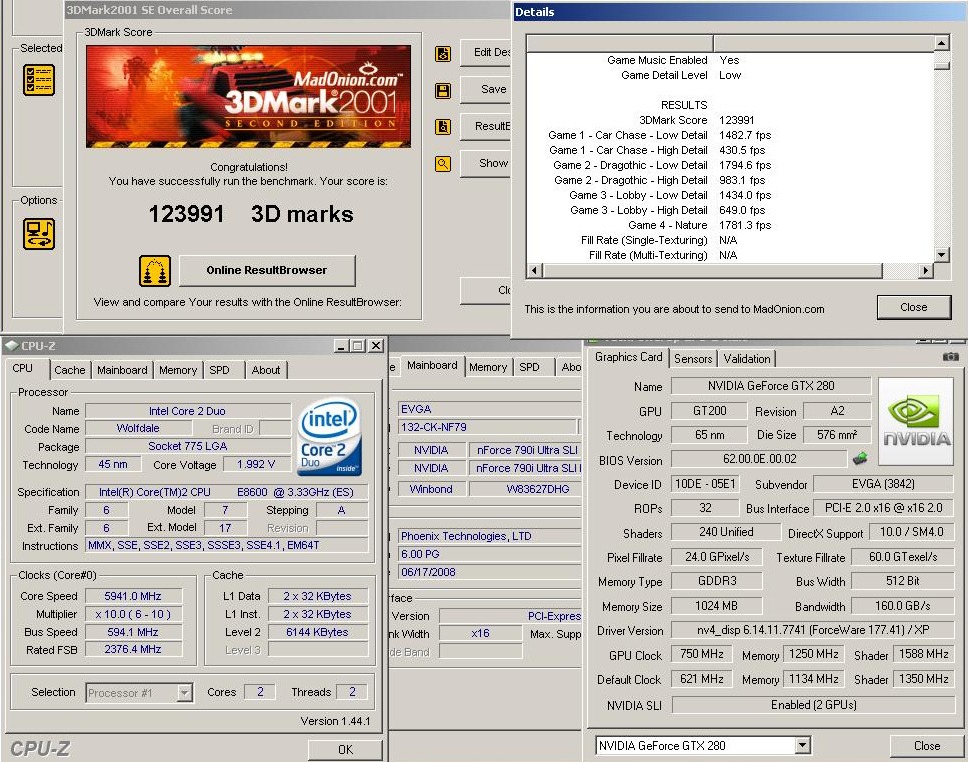
Task: Click the Details horizontal scroll left arrow
Action: [535, 270]
